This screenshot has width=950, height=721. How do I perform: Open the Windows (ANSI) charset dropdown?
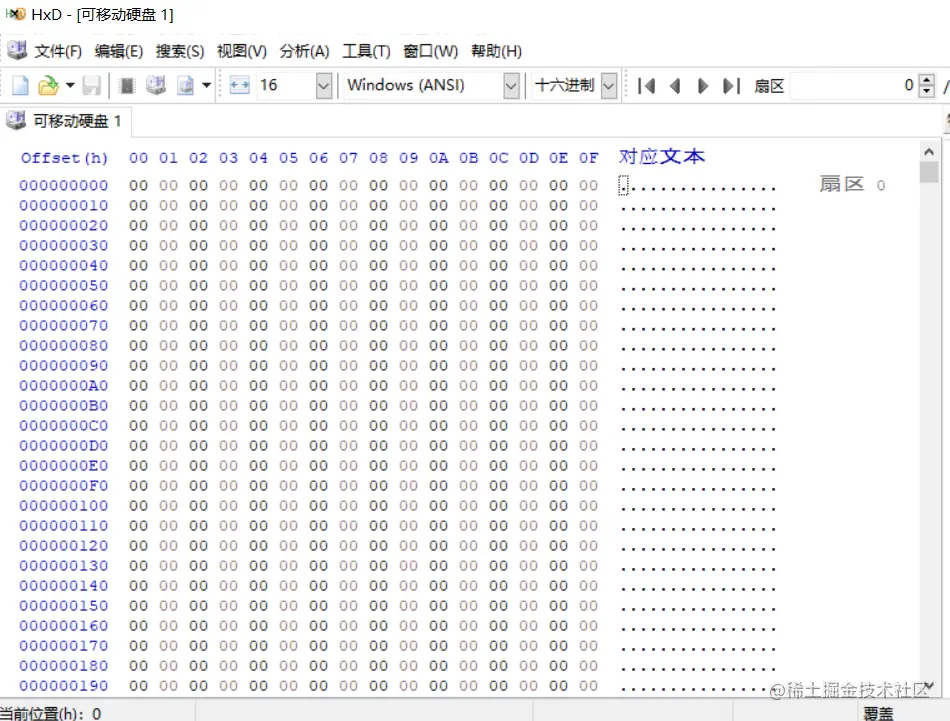pyautogui.click(x=511, y=85)
